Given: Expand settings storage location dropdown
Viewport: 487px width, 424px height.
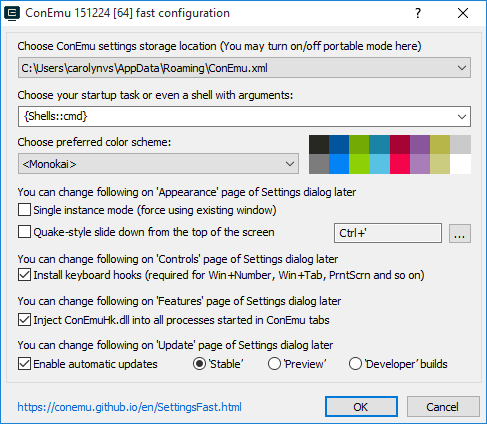Looking at the screenshot, I should [x=244, y=68].
